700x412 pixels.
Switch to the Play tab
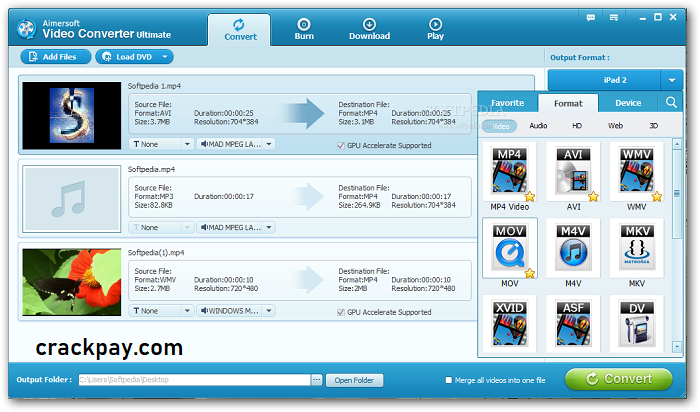tap(435, 30)
